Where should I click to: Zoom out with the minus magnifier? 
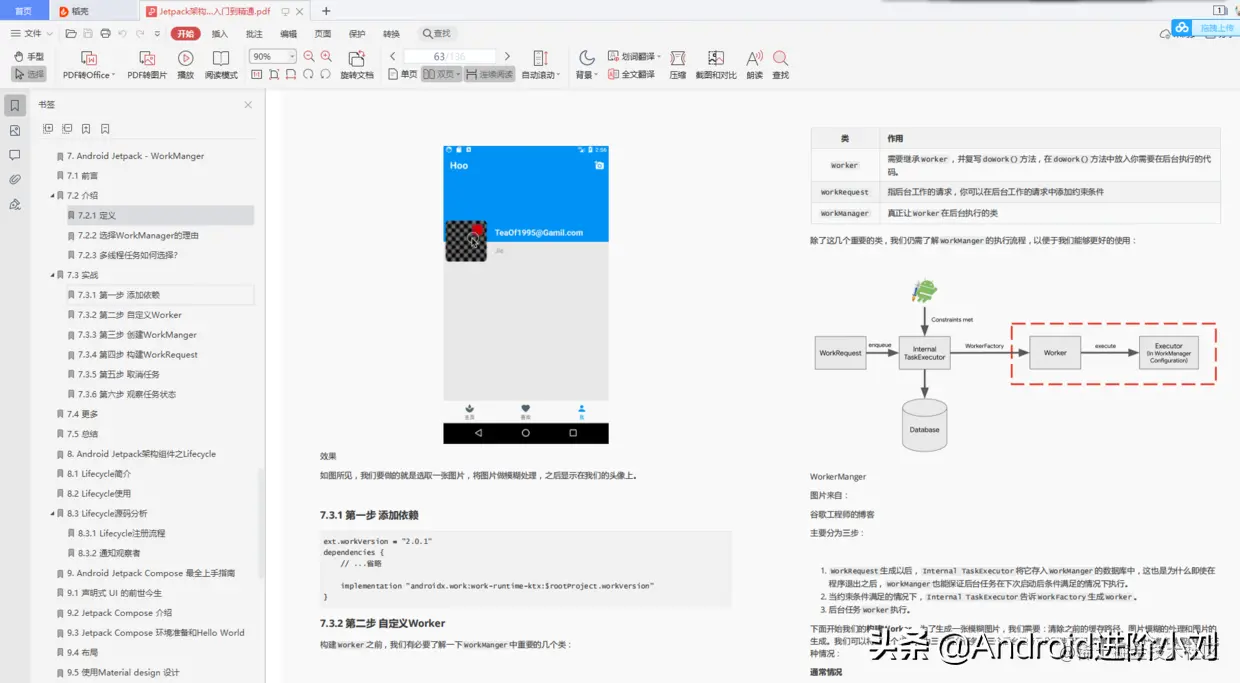[x=308, y=57]
